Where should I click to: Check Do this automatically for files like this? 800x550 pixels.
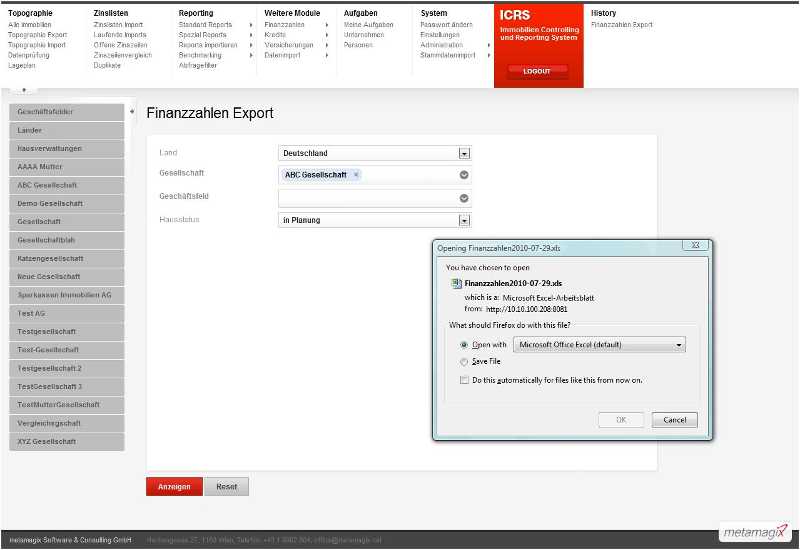tap(464, 380)
